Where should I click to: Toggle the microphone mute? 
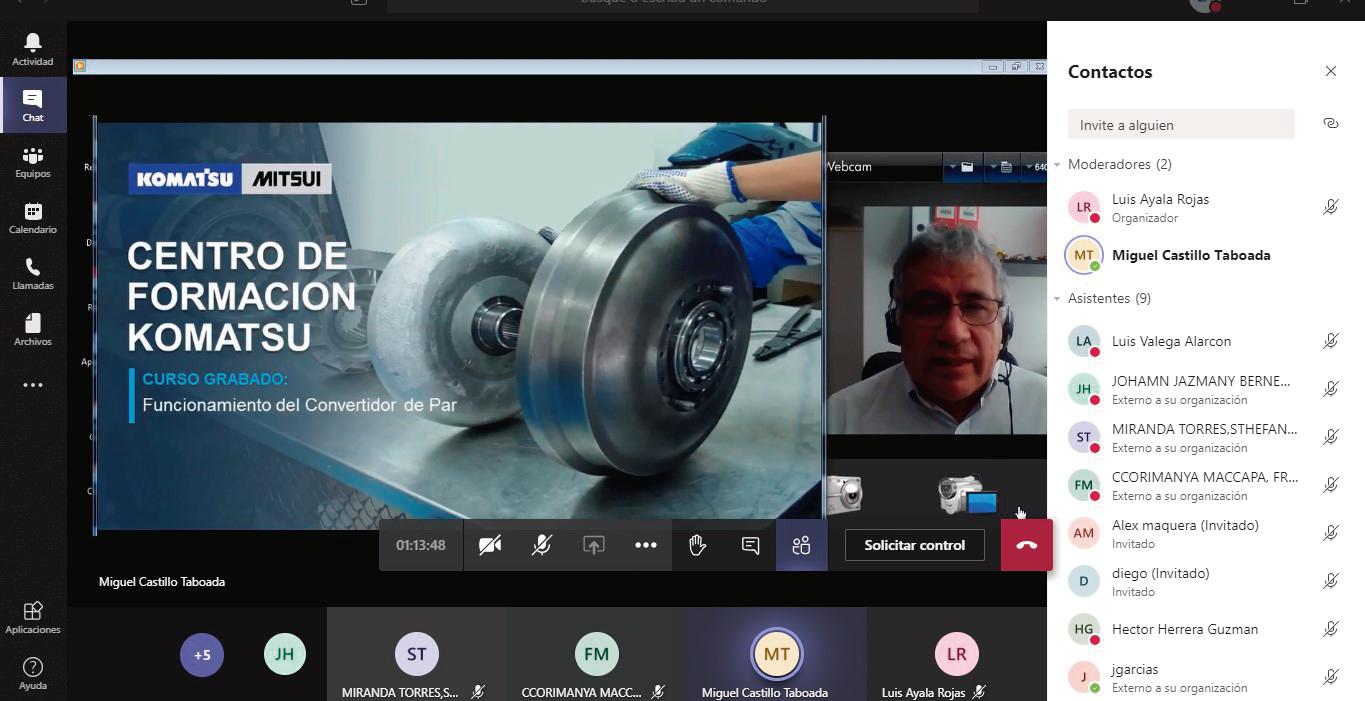point(542,545)
